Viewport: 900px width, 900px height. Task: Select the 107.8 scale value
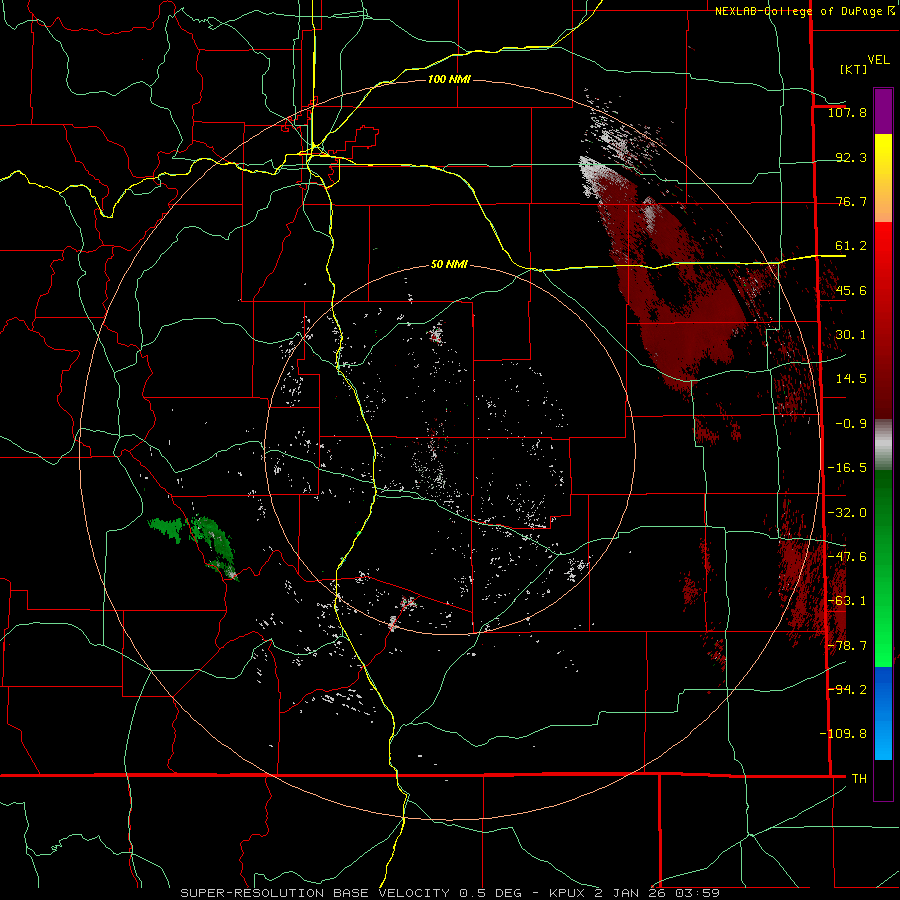tap(847, 112)
